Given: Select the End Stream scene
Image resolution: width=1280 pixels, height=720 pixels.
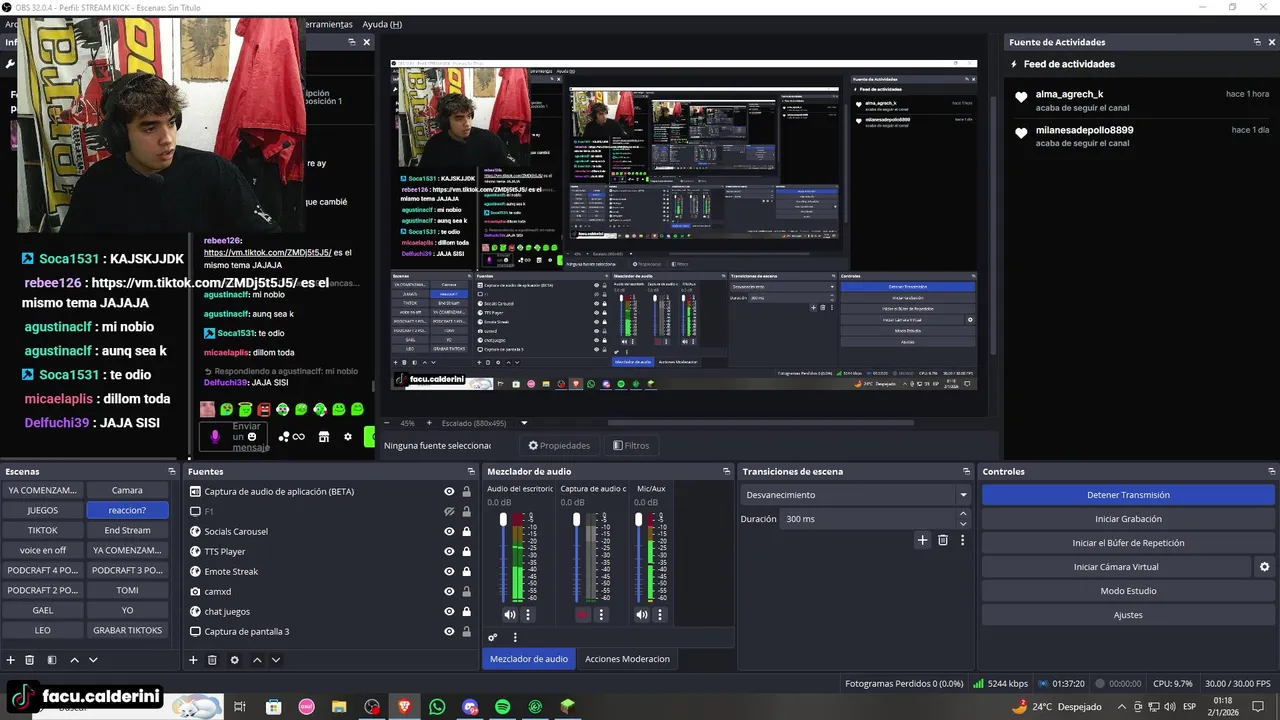Looking at the screenshot, I should 127,530.
